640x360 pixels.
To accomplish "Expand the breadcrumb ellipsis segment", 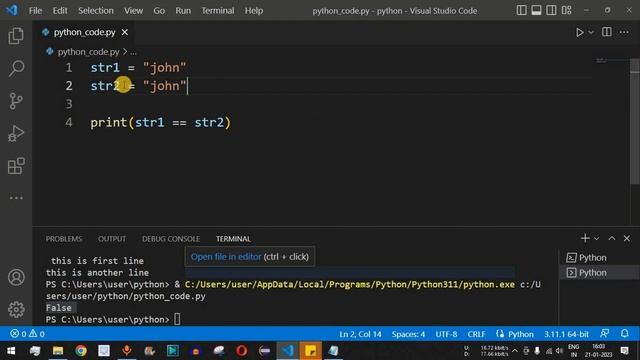I will [x=133, y=52].
